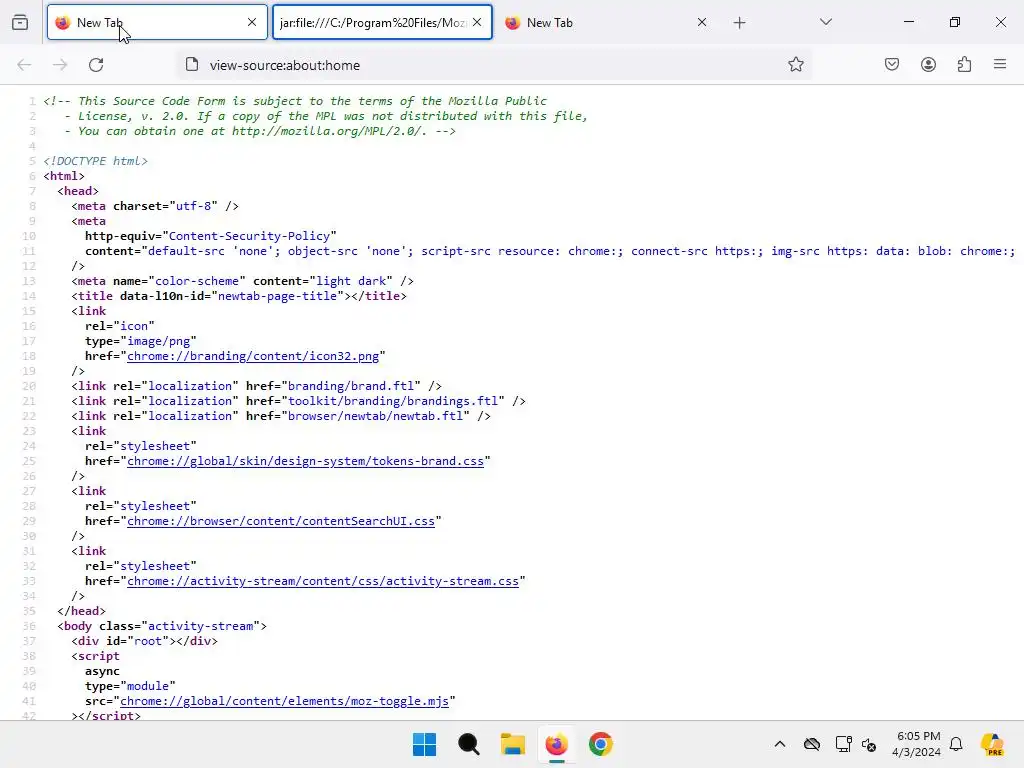The image size is (1024, 768).
Task: Open chrome://branding/content/icon32.png link
Action: (253, 357)
